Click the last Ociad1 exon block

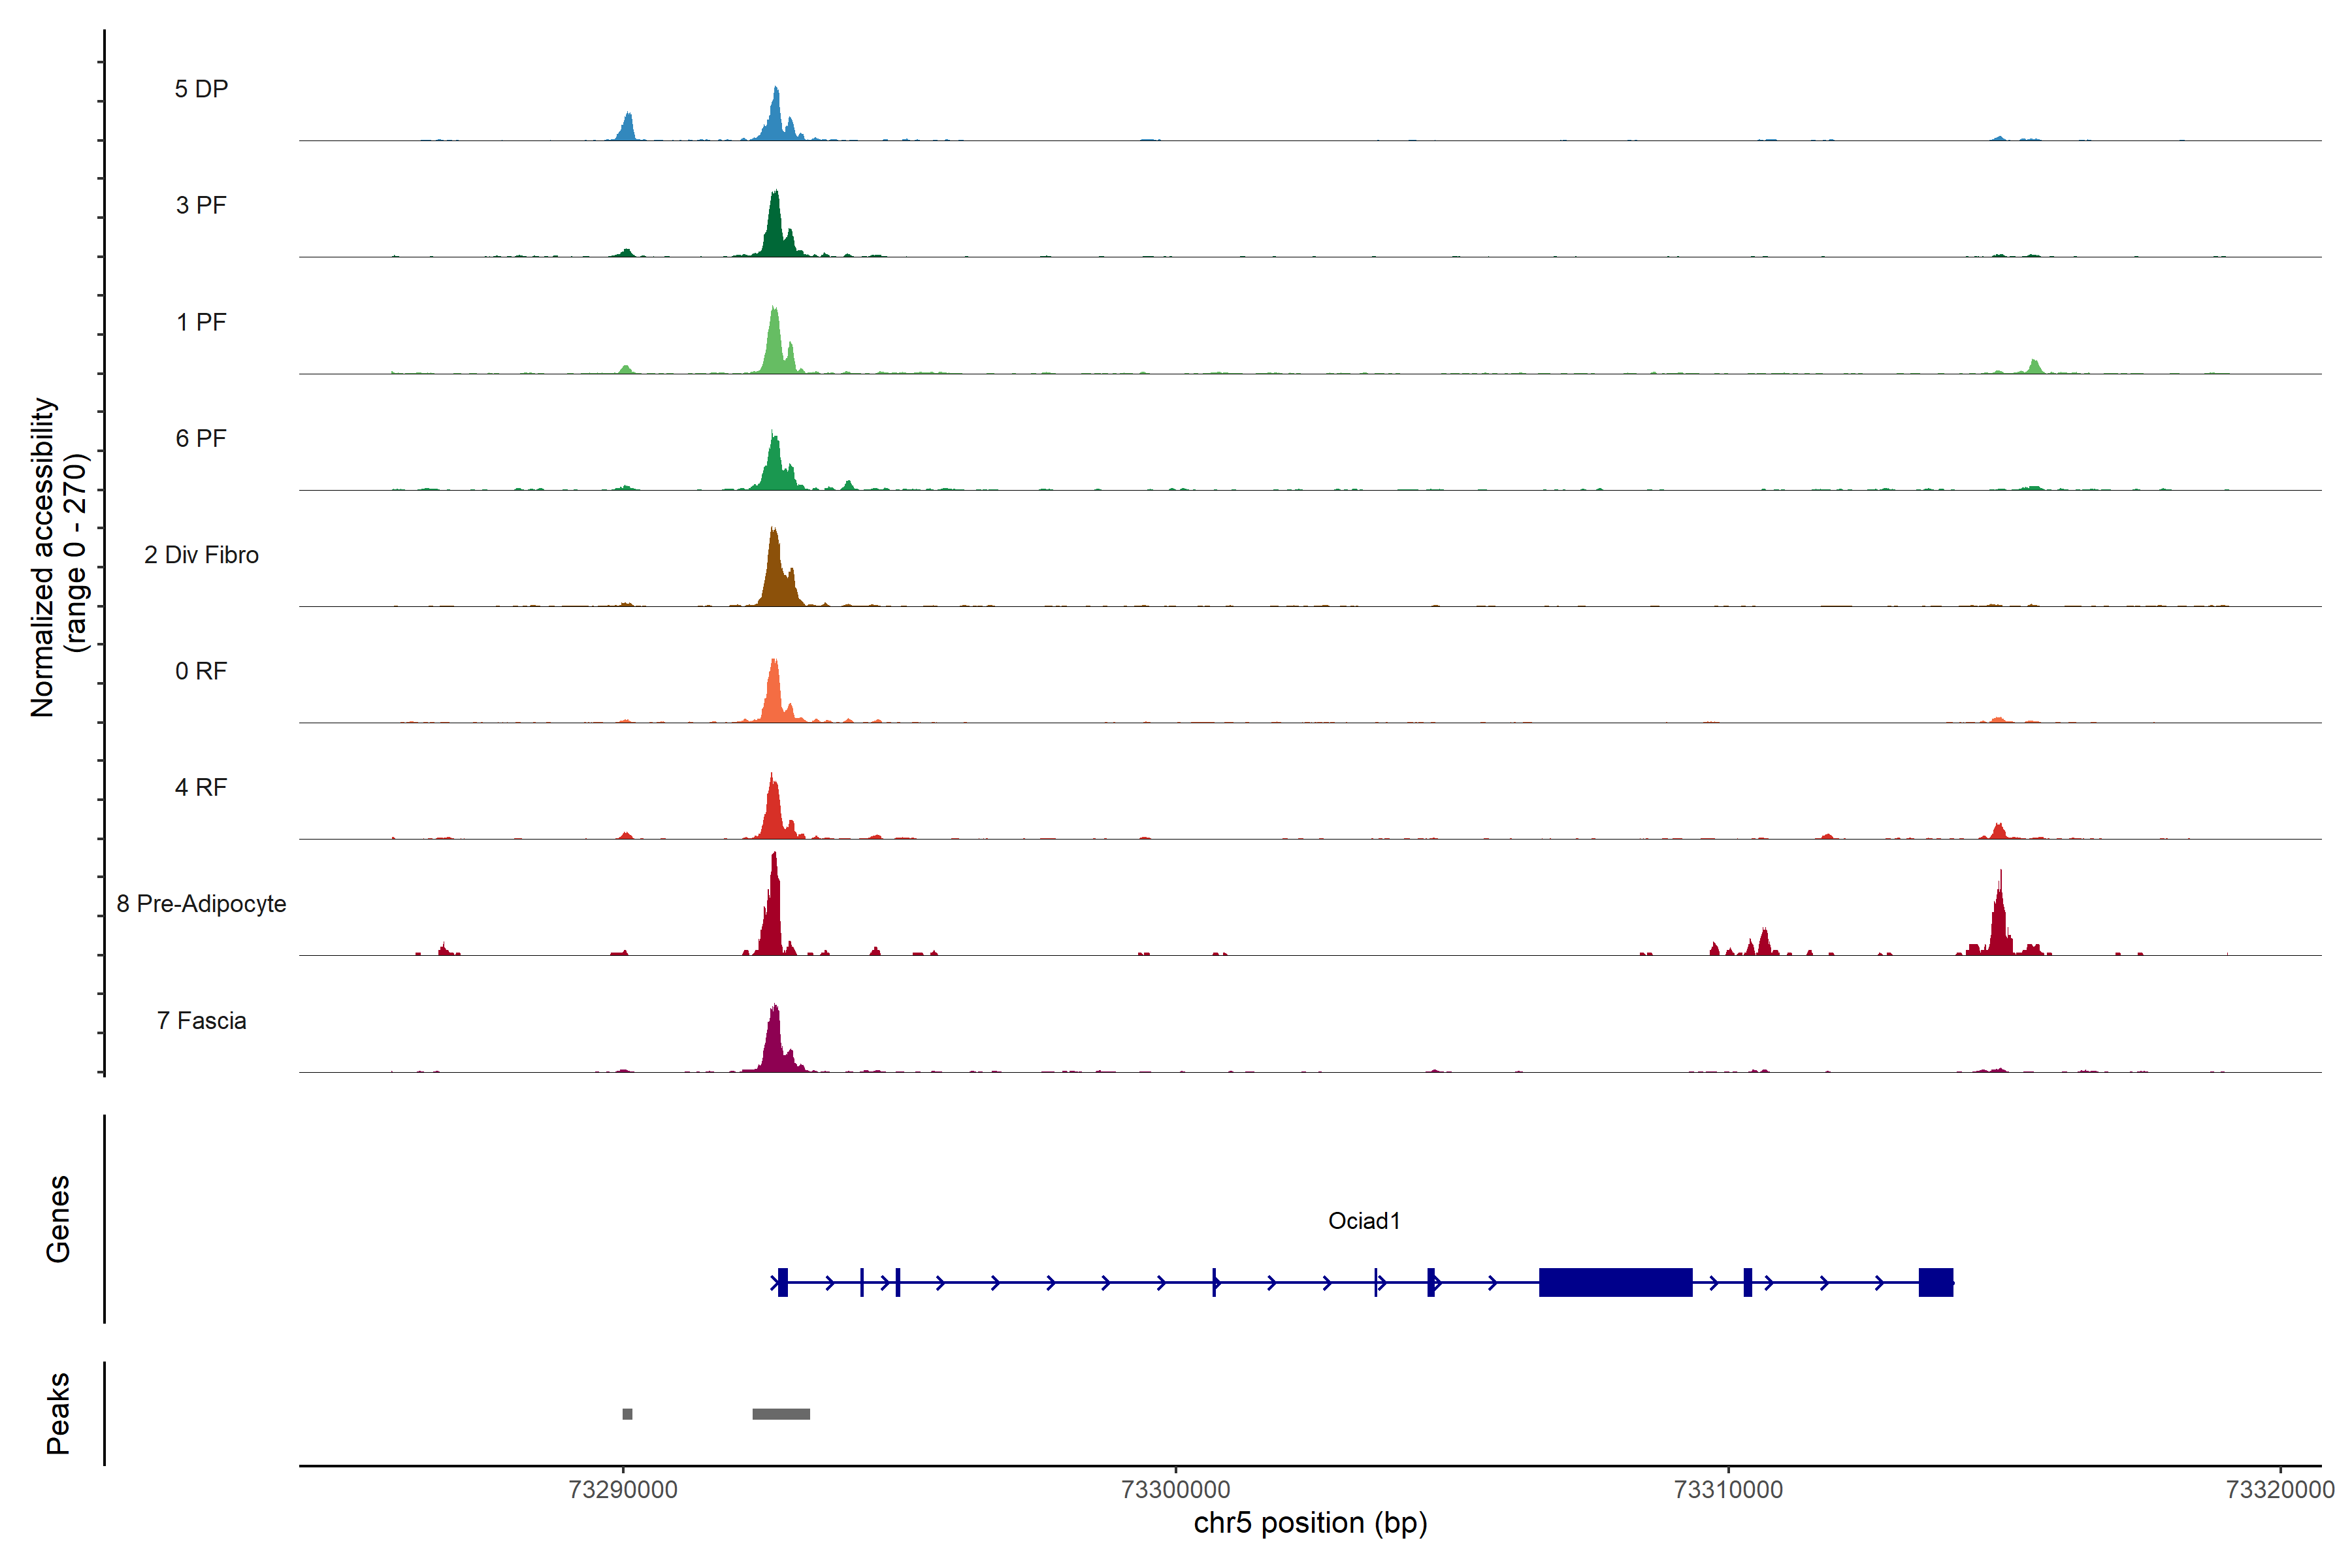pyautogui.click(x=1935, y=1282)
